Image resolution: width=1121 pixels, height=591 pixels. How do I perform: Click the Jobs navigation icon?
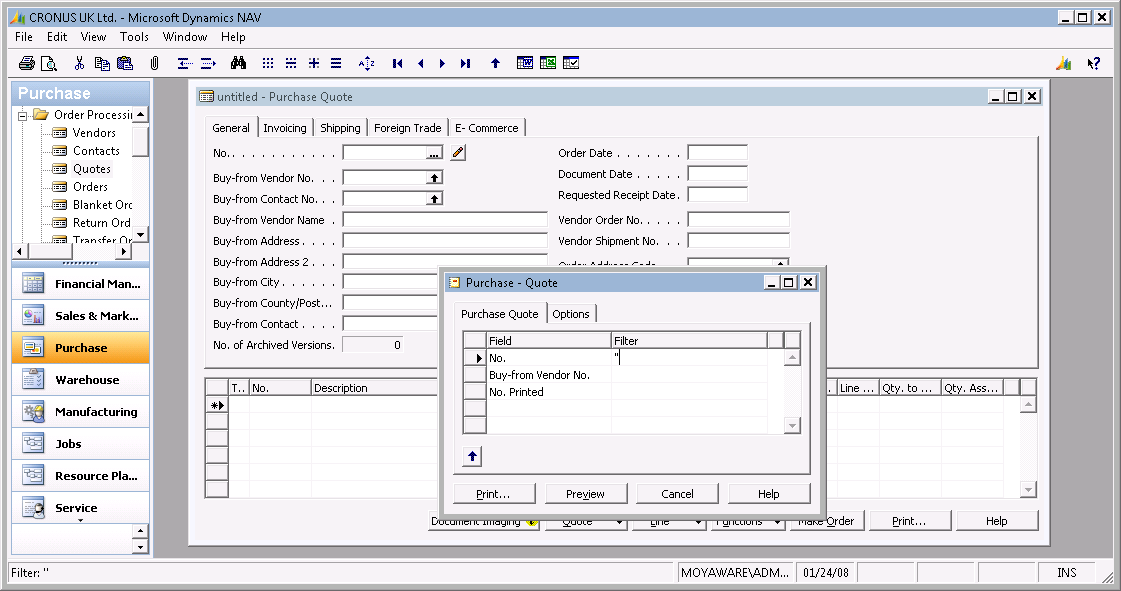(33, 444)
